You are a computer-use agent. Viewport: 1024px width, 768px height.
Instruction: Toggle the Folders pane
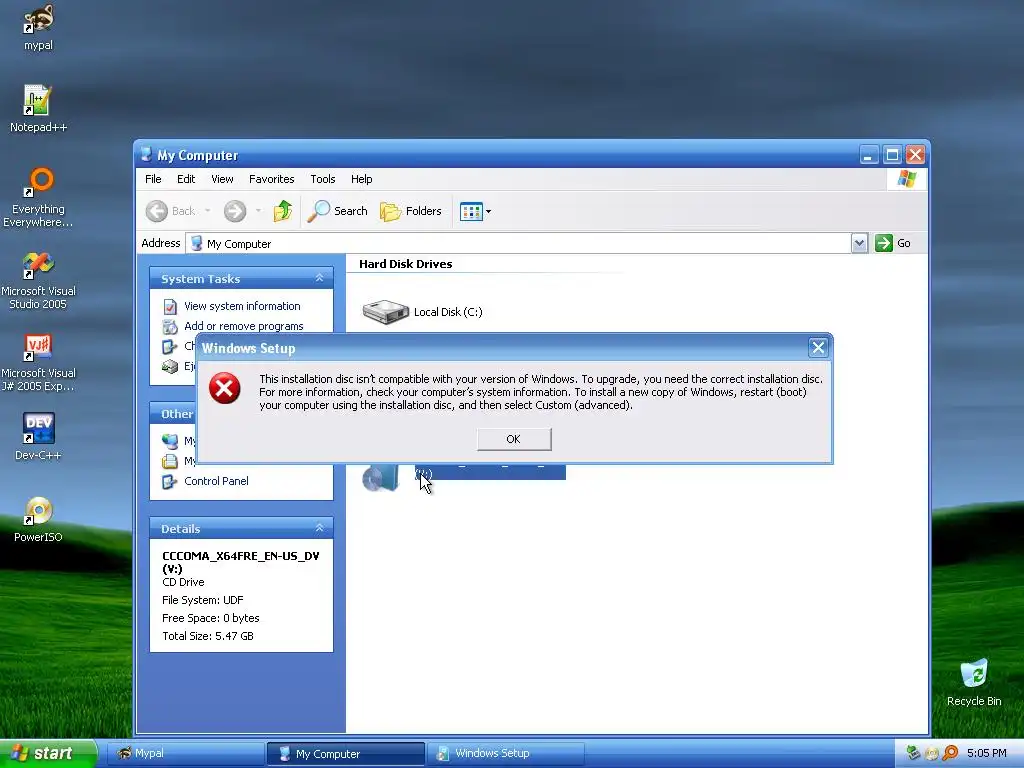coord(411,211)
